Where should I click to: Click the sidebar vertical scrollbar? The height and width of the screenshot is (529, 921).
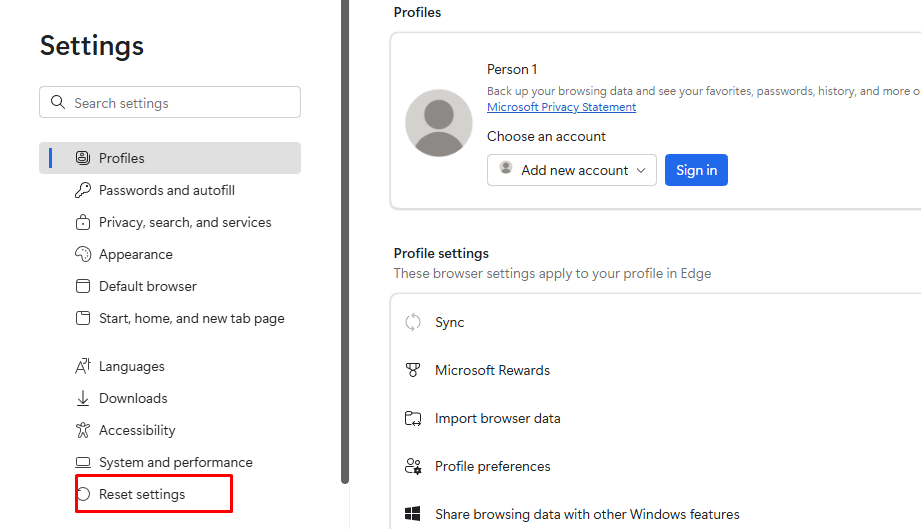[x=345, y=240]
